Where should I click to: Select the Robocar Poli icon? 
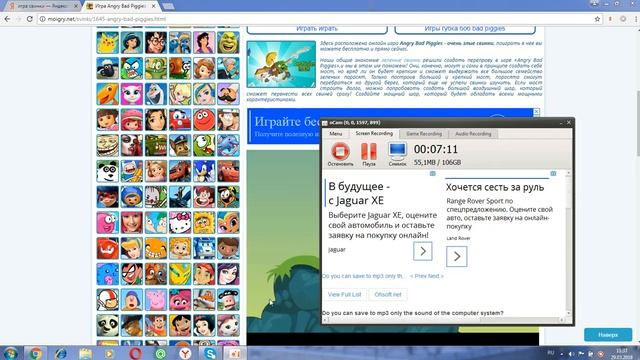coord(204,248)
